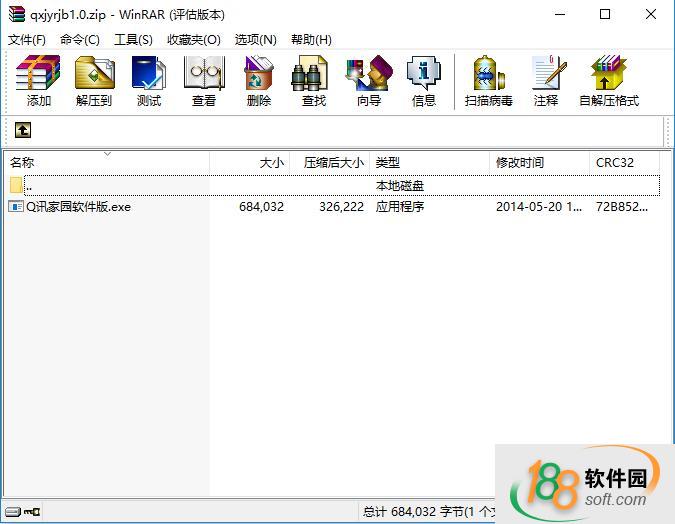Open the 选项(N) menu
The width and height of the screenshot is (675, 524).
click(255, 40)
